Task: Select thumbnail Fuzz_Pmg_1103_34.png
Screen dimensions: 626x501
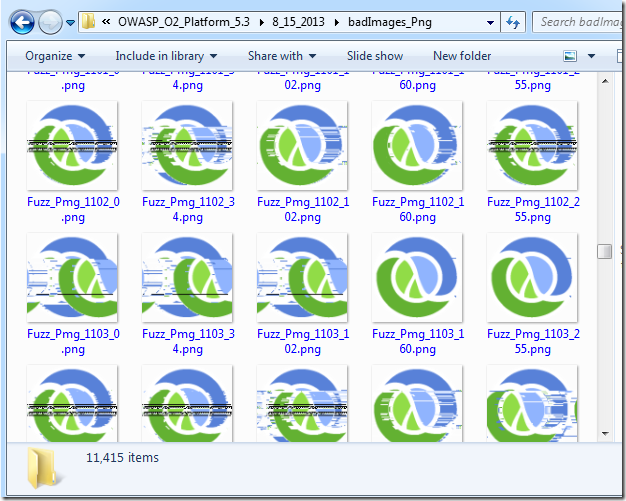Action: [187, 277]
